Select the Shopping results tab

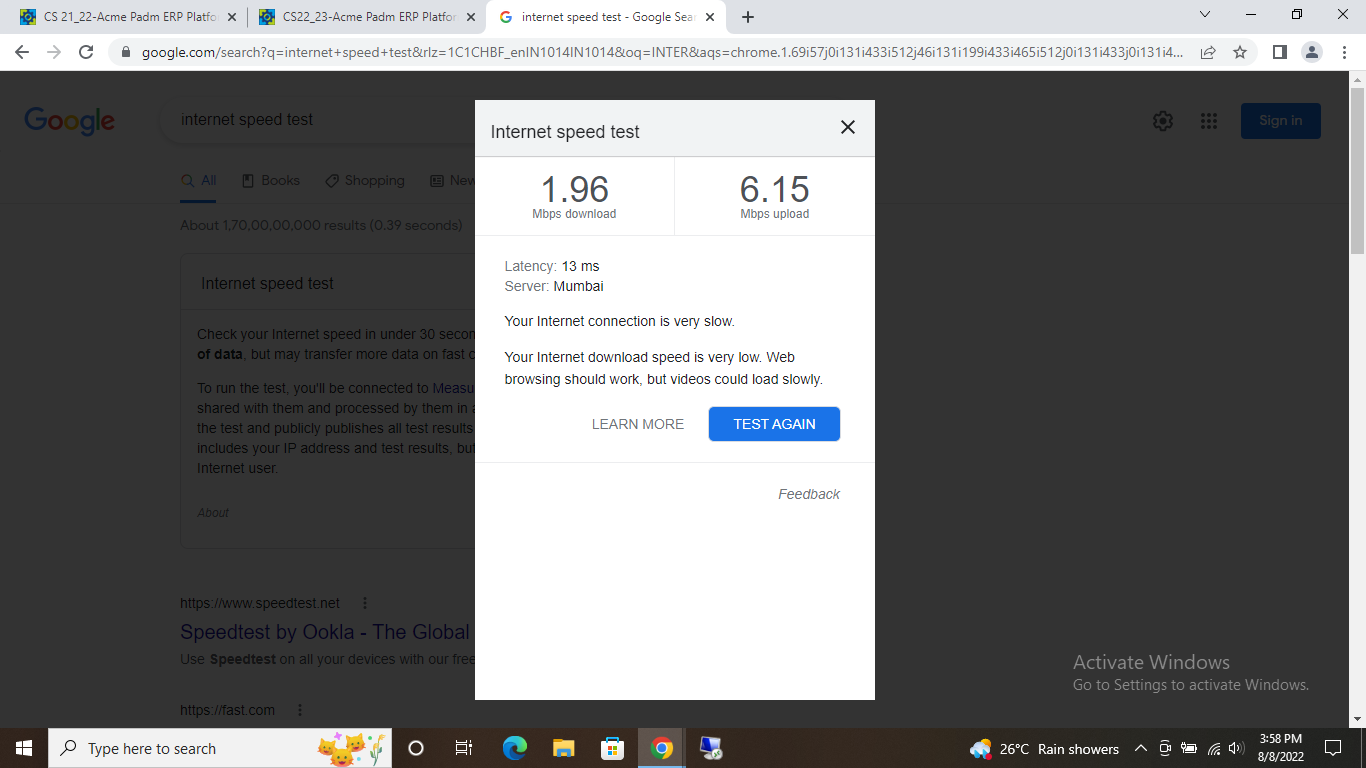pos(365,181)
